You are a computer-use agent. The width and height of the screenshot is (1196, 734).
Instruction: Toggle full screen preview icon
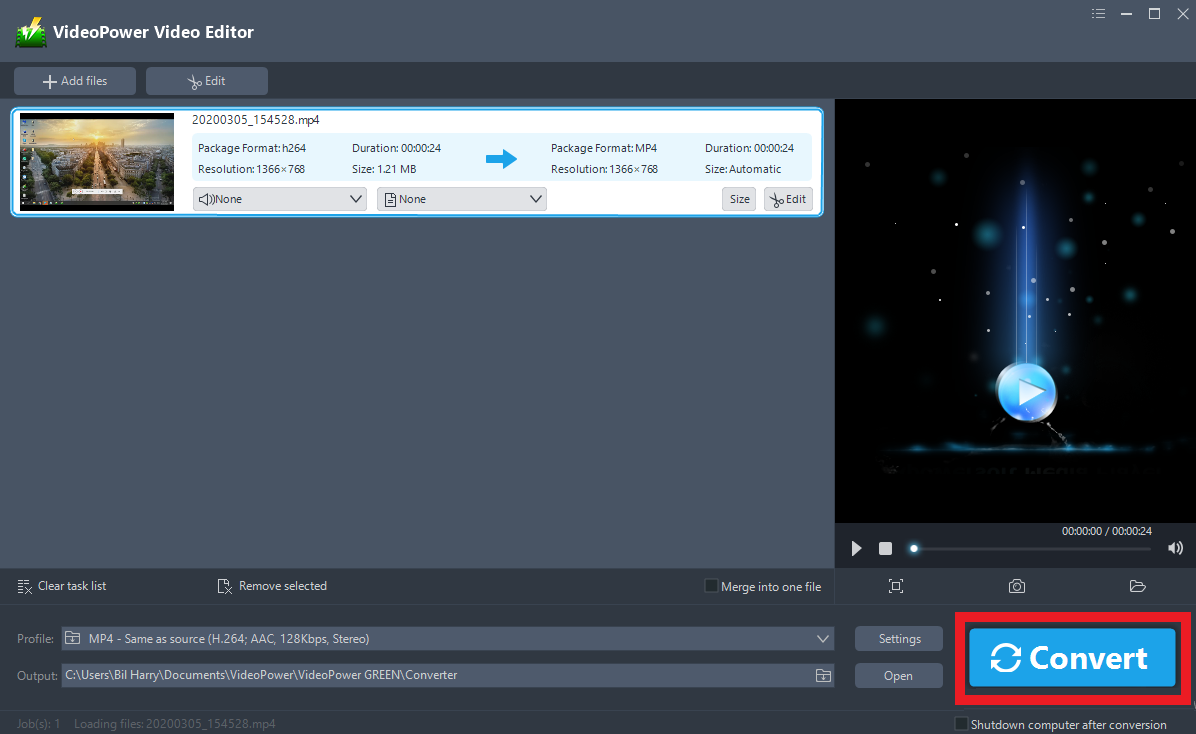click(895, 586)
